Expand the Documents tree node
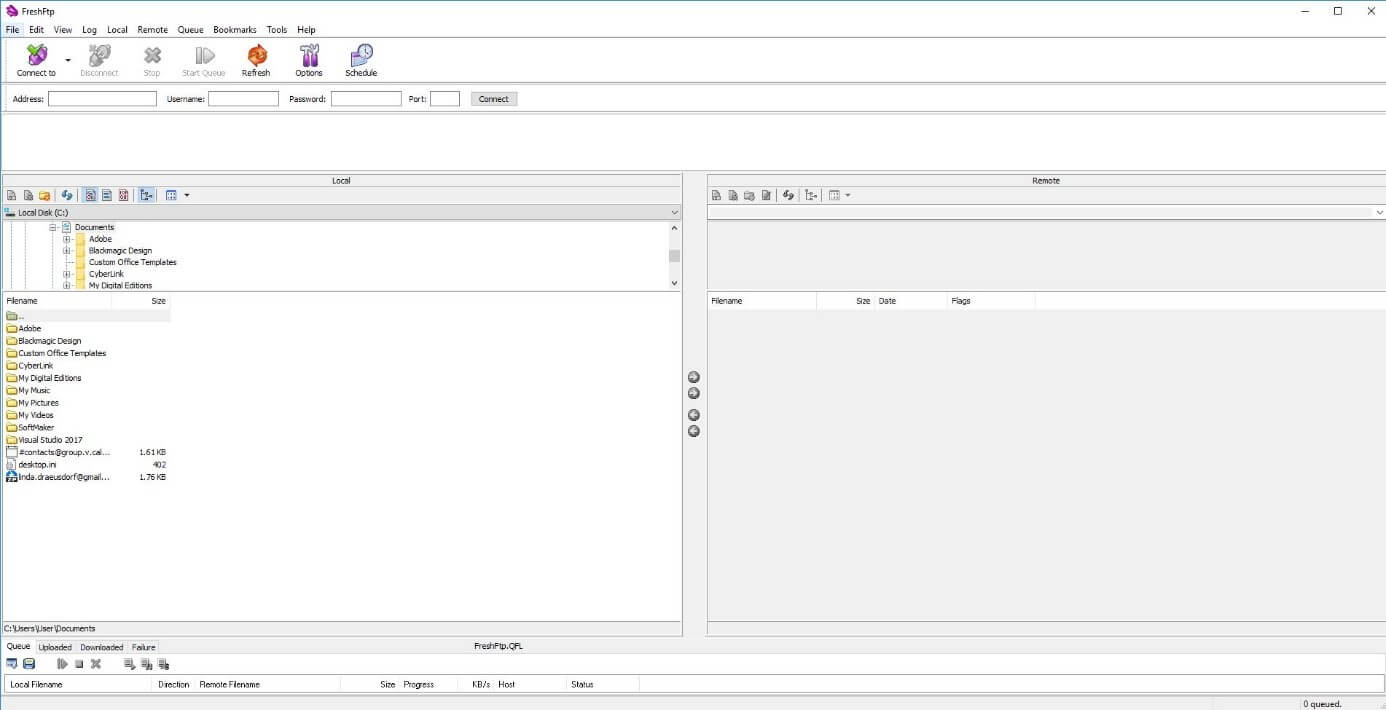Screen dimensions: 1386x710 pos(53,227)
